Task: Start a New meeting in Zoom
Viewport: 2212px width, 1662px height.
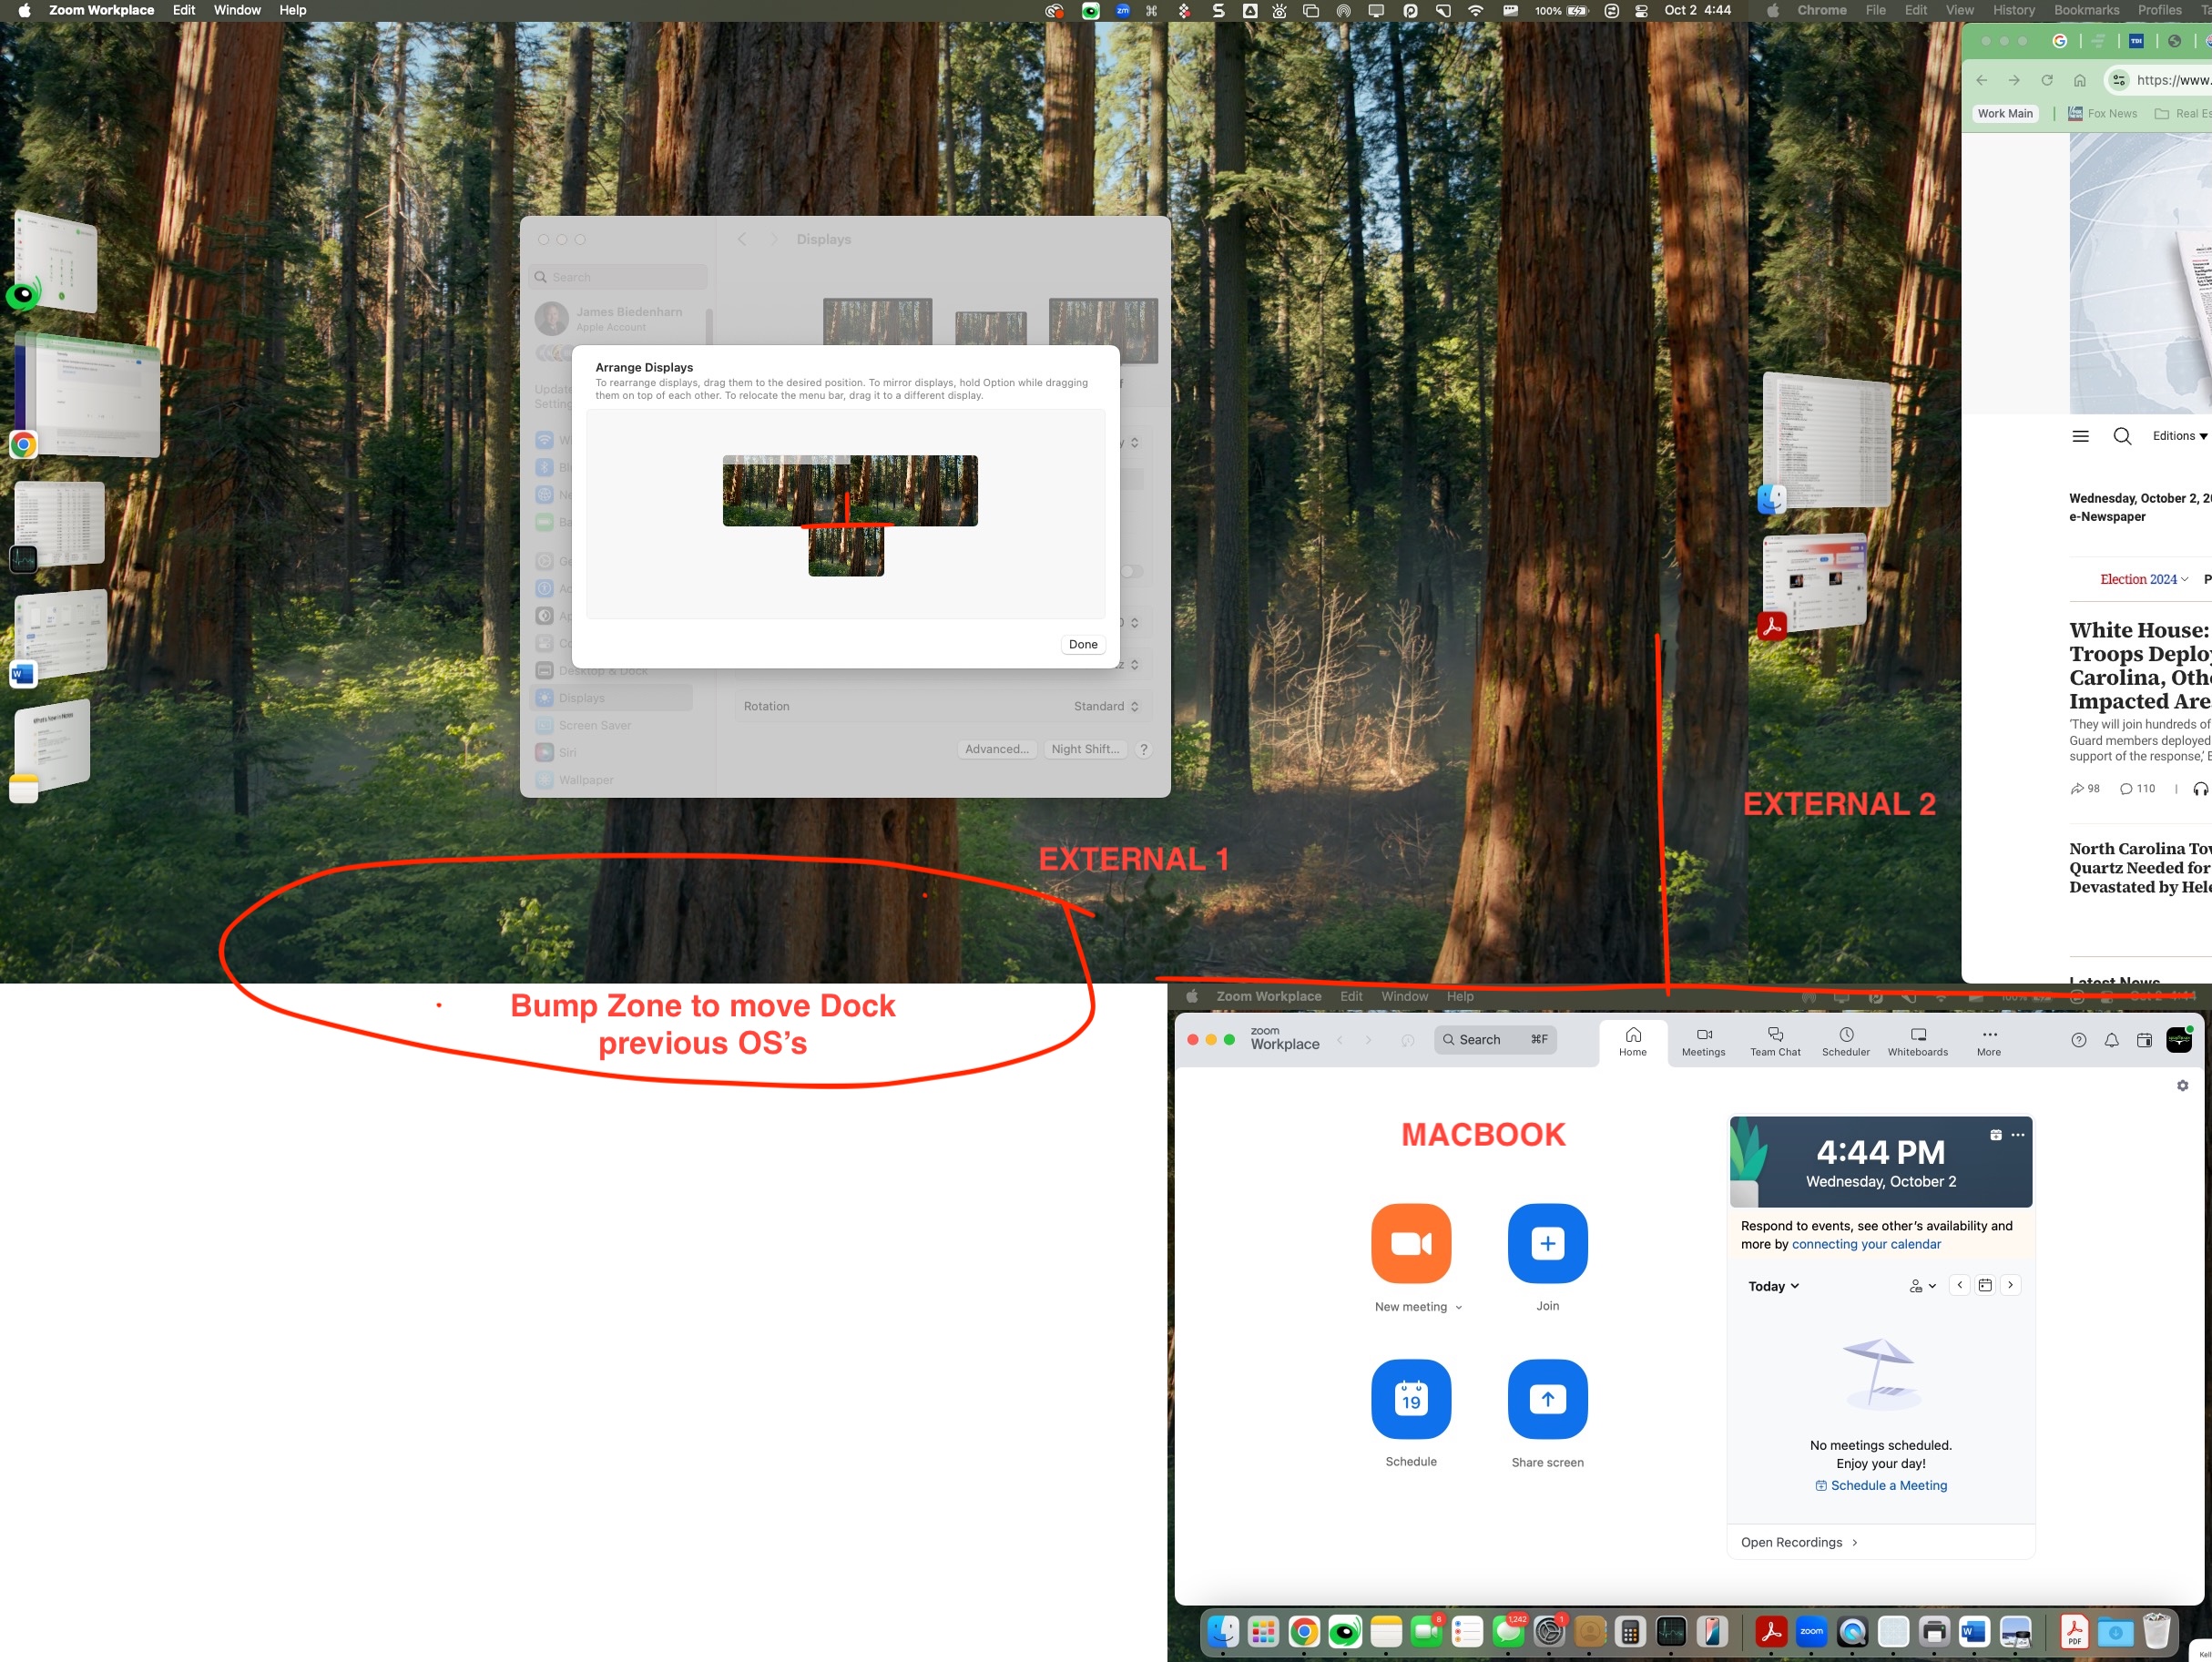Action: (x=1410, y=1243)
